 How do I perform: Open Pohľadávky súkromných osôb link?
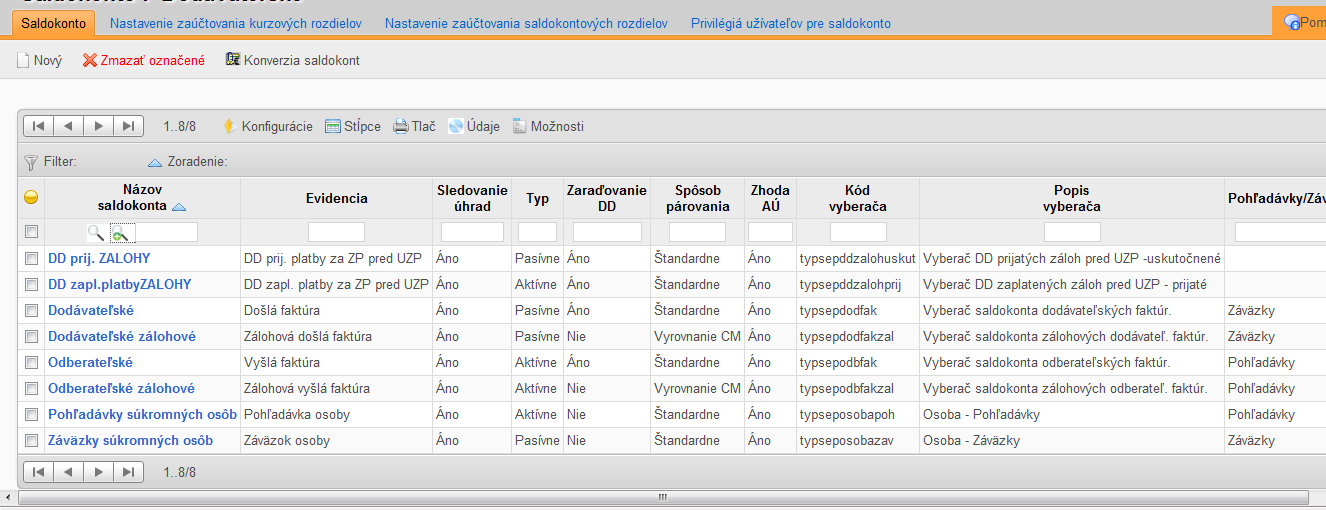143,414
